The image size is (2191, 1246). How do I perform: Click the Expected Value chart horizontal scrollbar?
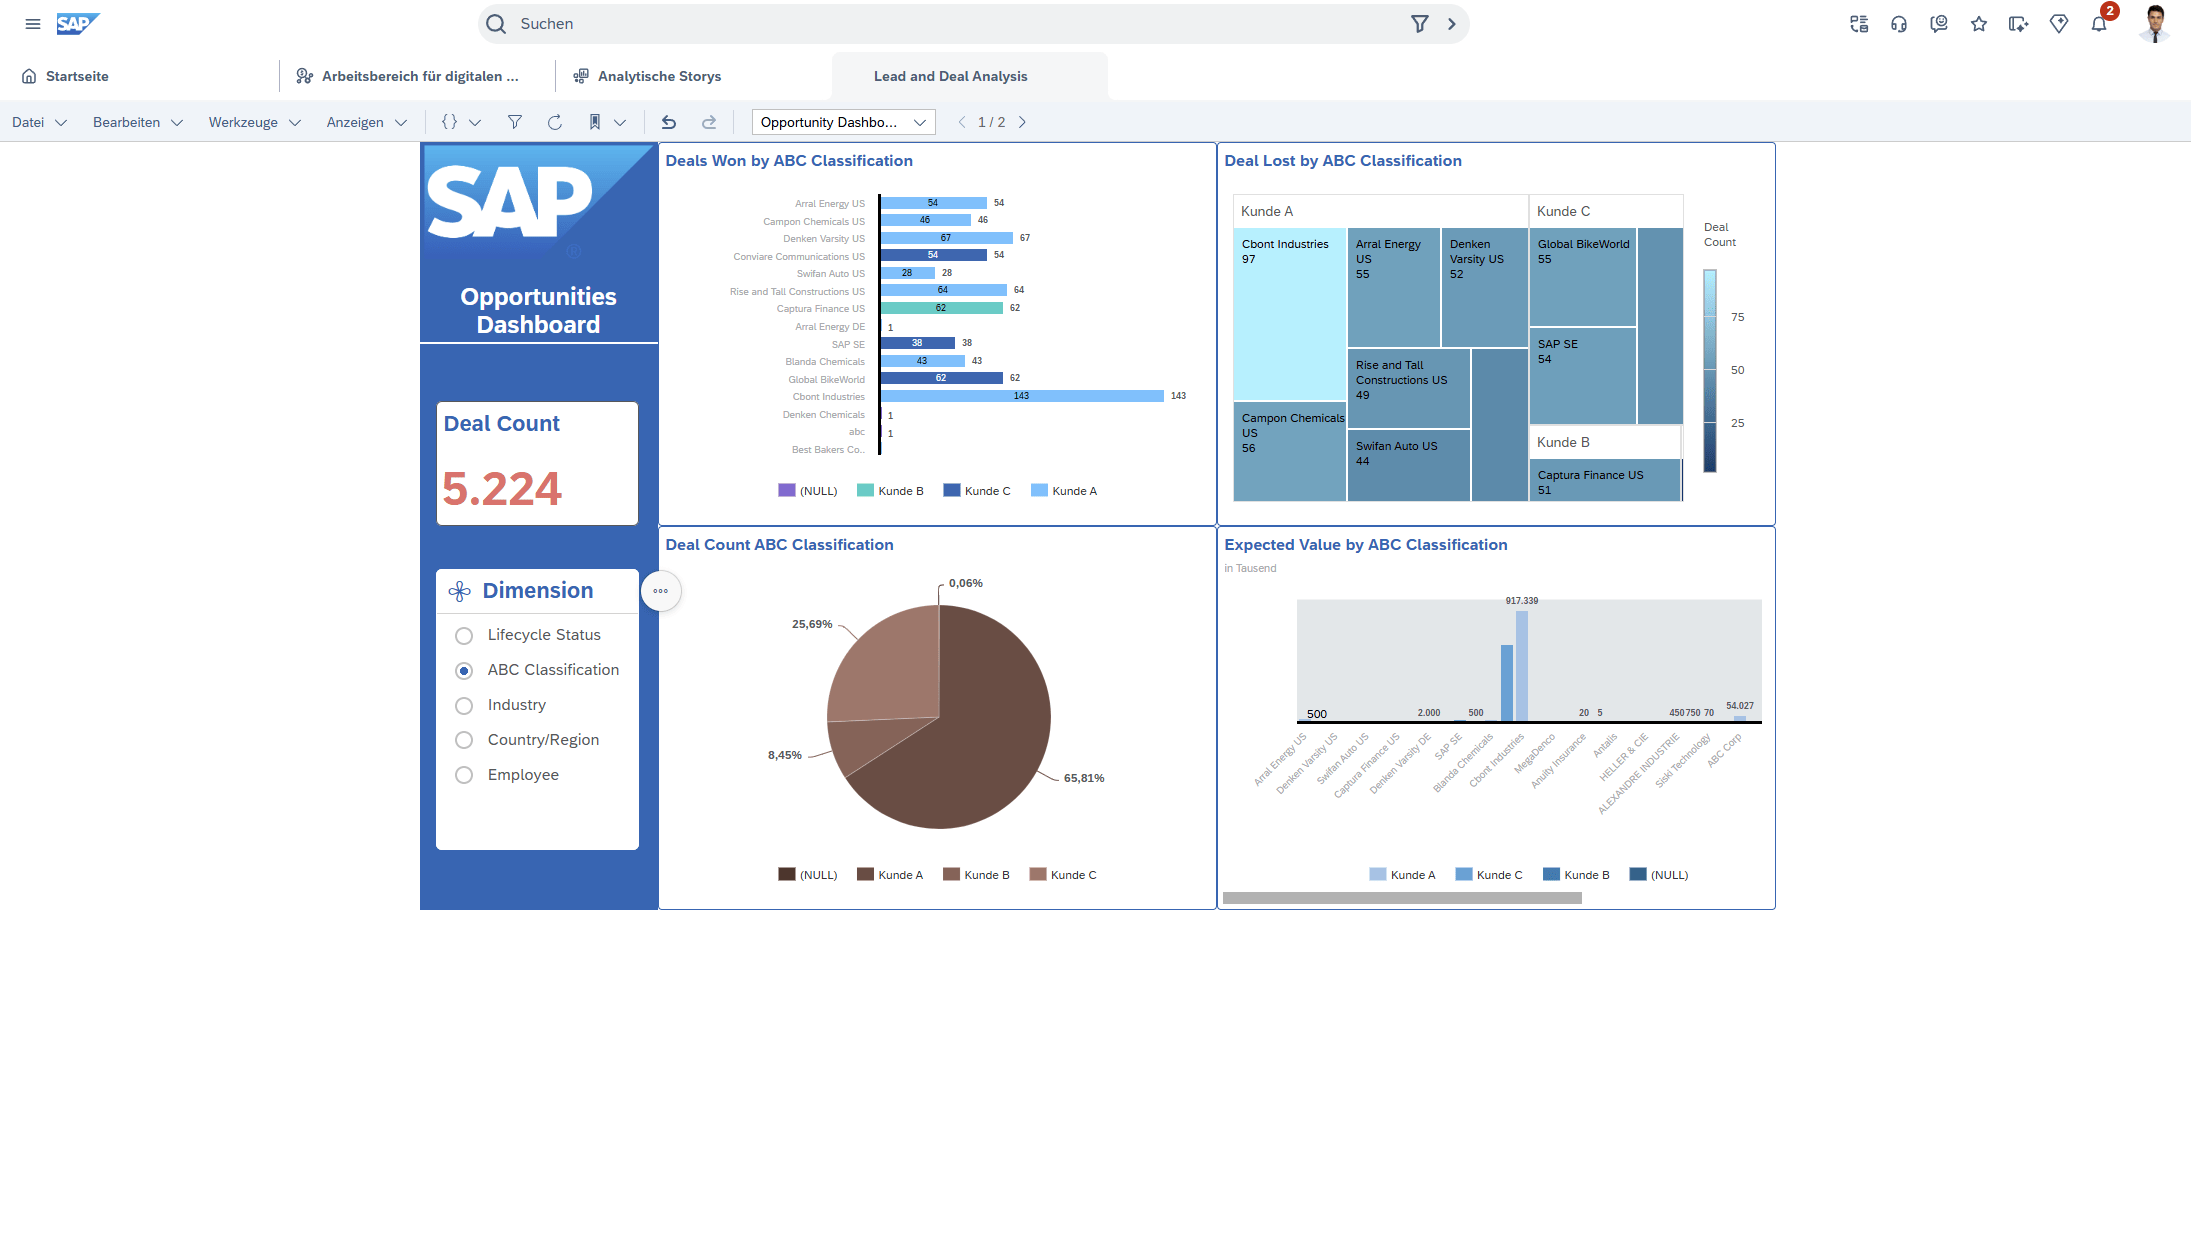click(1402, 898)
